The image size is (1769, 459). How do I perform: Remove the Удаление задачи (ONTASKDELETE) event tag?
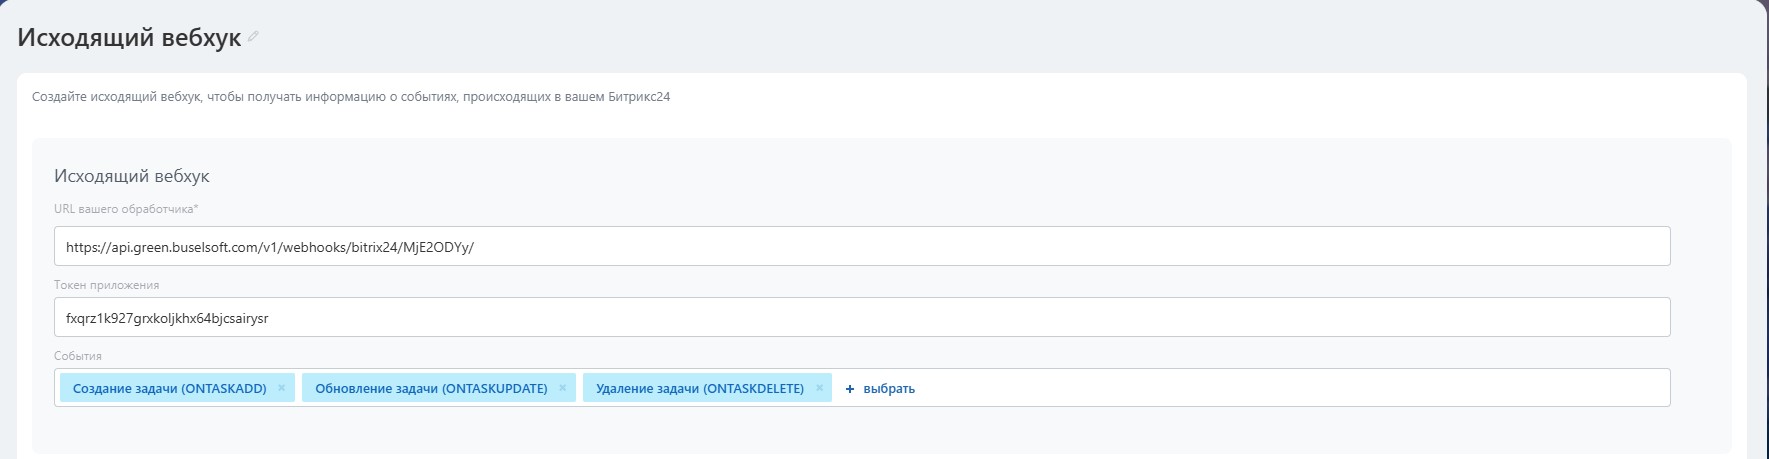(819, 388)
